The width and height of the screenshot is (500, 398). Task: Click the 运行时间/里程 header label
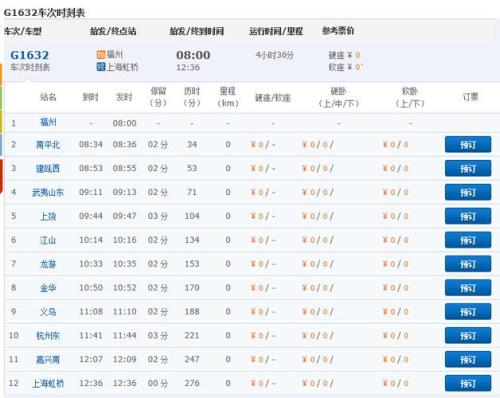(276, 31)
